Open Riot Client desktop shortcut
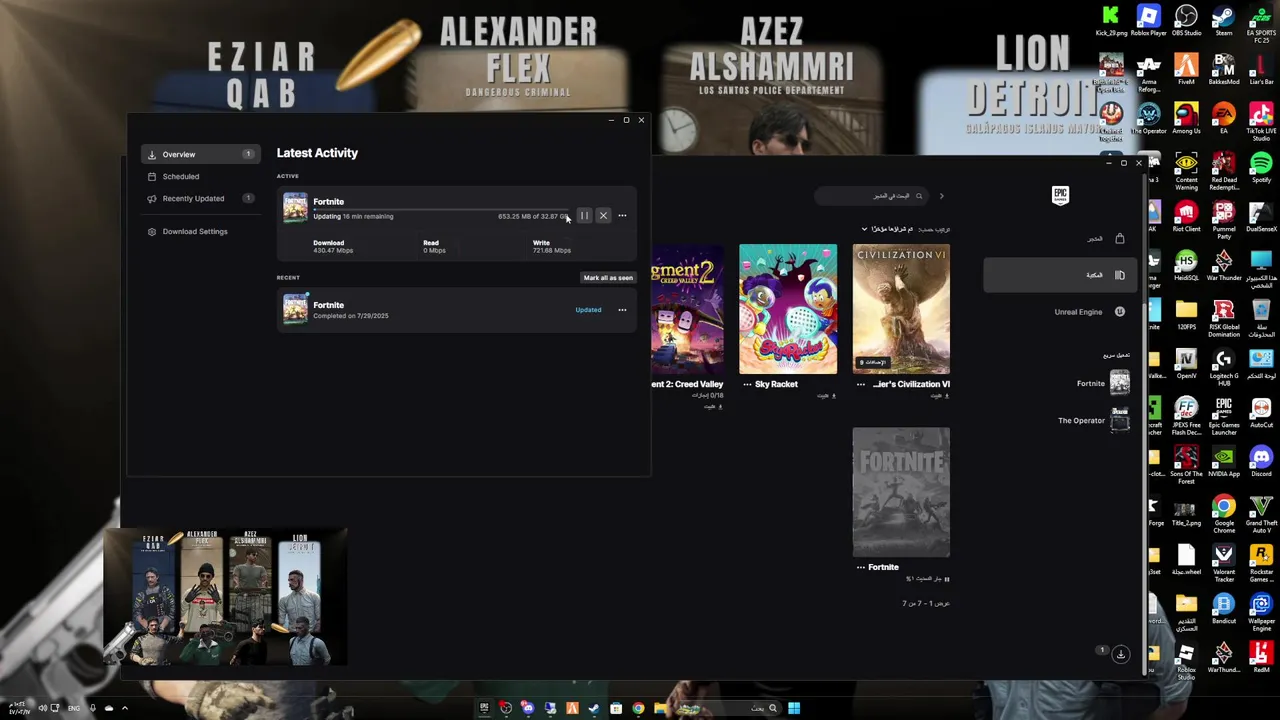The image size is (1280, 720). [1186, 217]
